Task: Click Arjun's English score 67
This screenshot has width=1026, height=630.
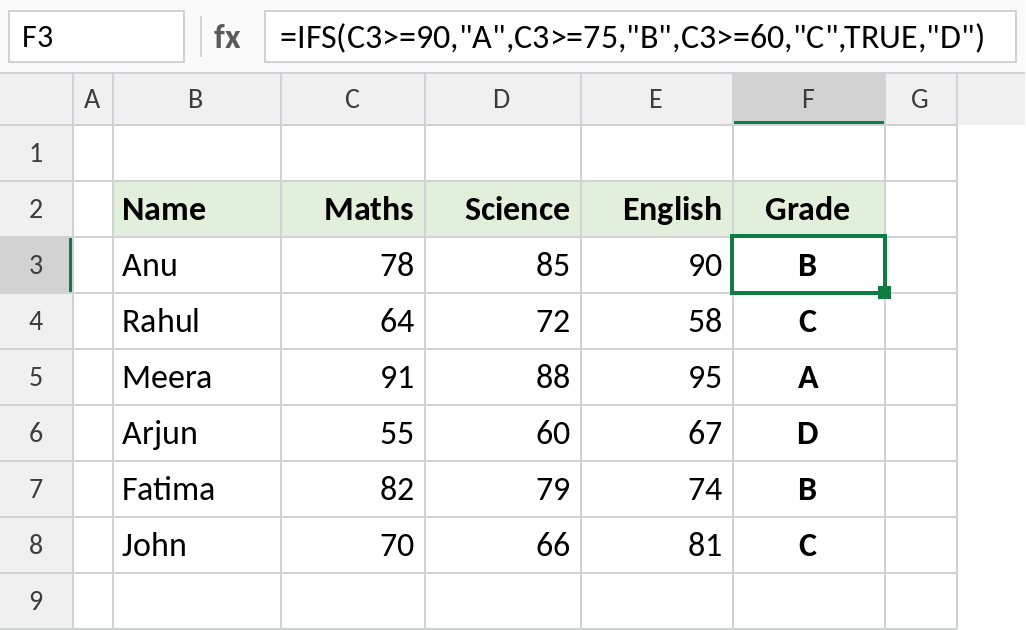Action: click(656, 433)
